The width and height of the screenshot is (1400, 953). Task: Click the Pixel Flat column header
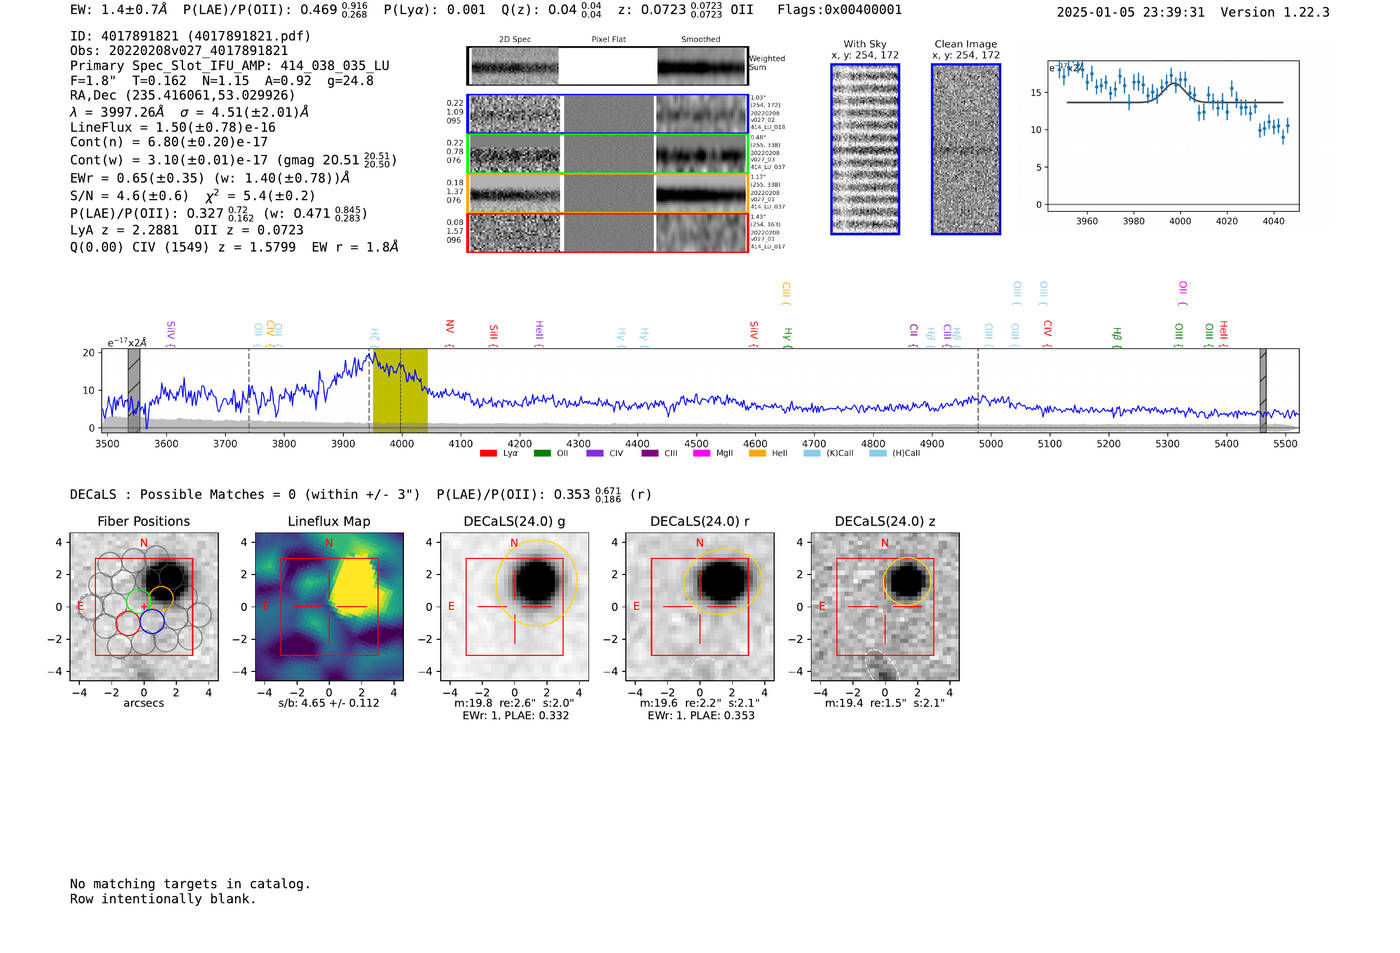tap(608, 39)
